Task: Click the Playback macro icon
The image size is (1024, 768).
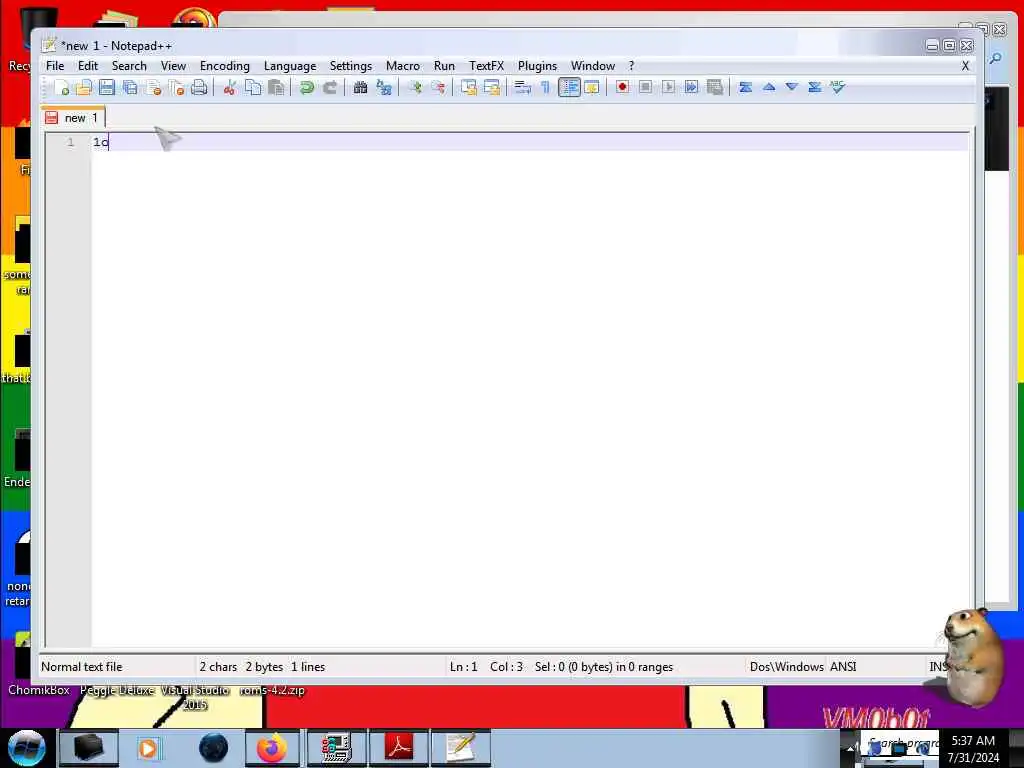Action: point(668,87)
